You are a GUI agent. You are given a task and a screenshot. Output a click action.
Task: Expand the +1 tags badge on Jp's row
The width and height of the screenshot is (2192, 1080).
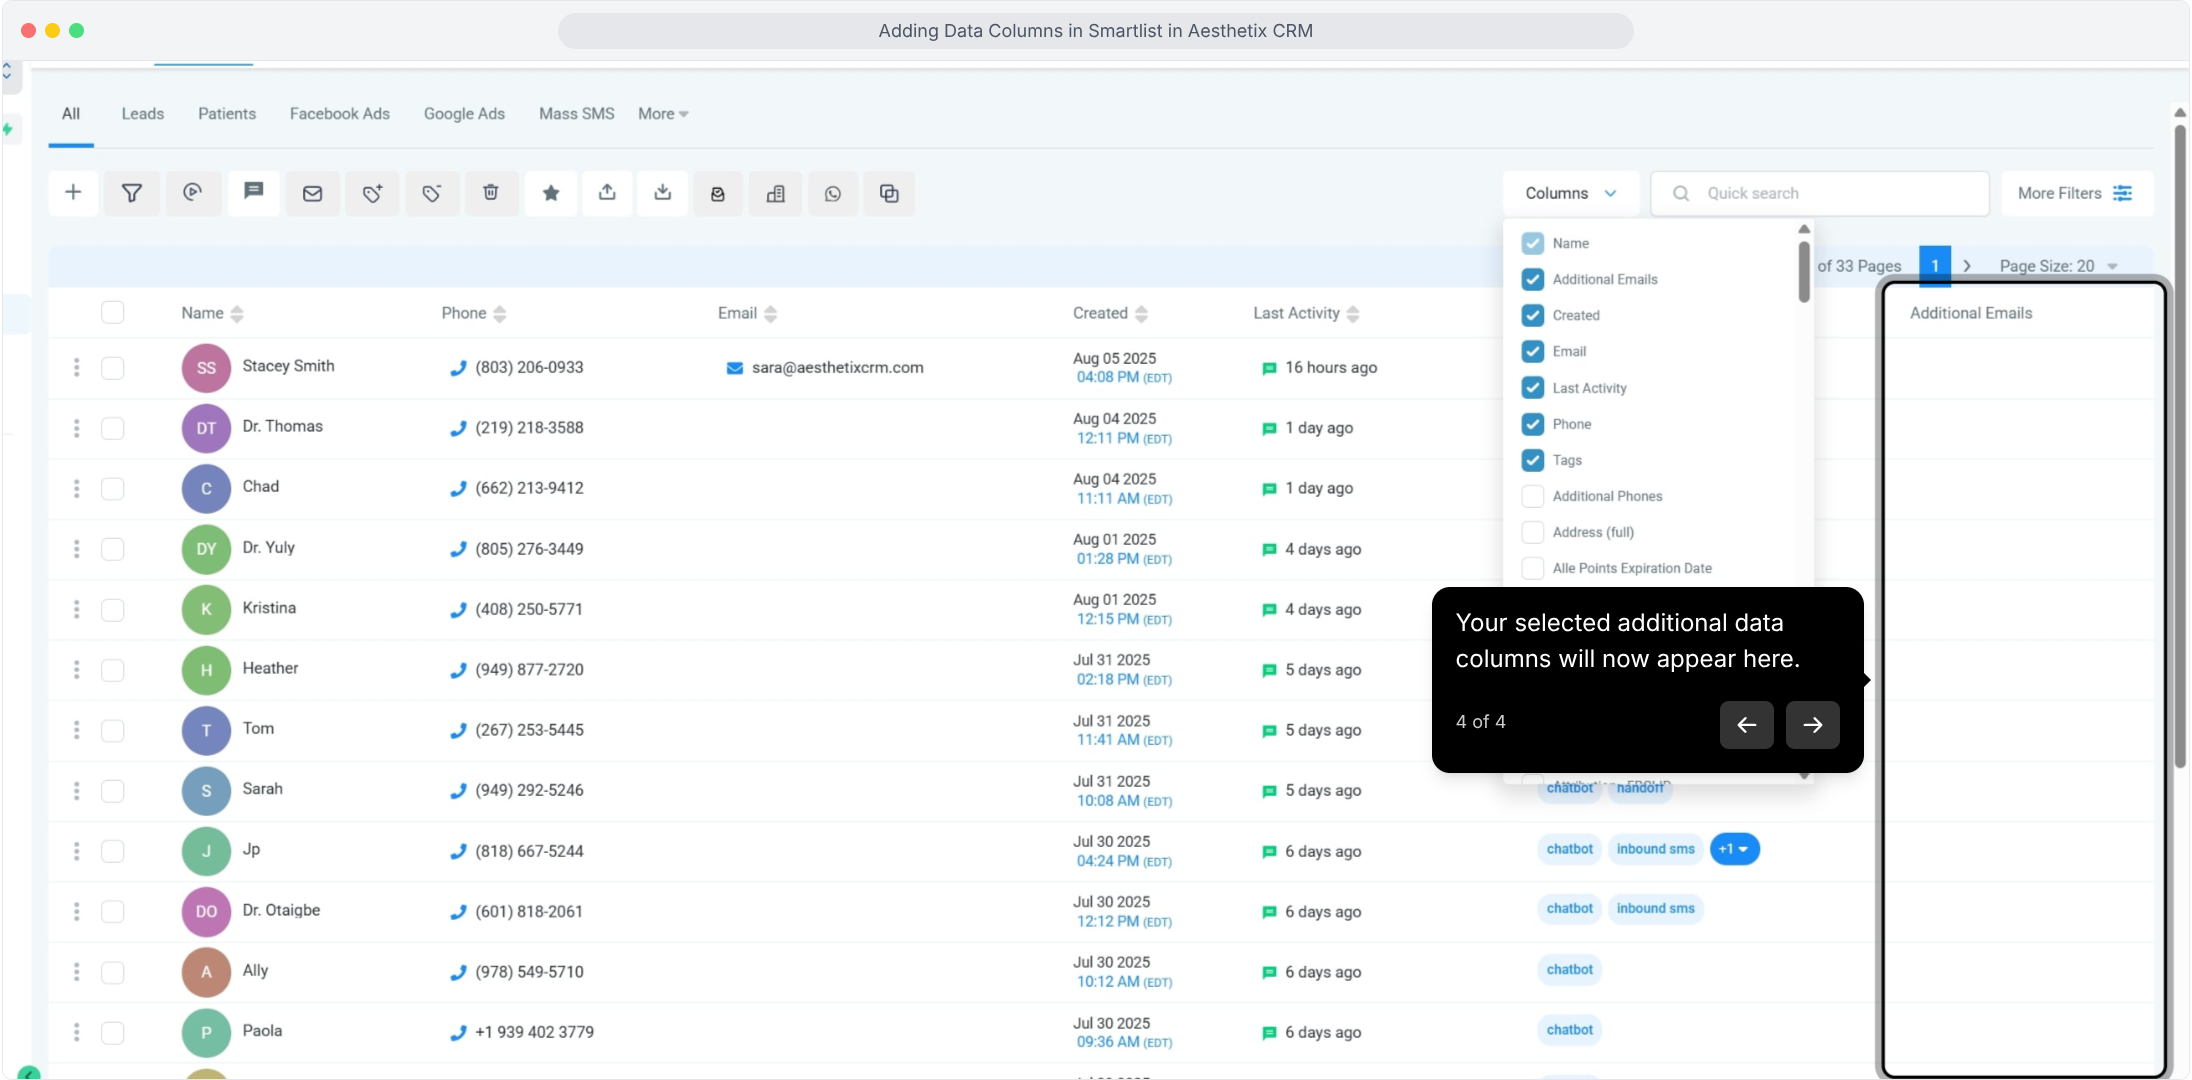click(1734, 849)
